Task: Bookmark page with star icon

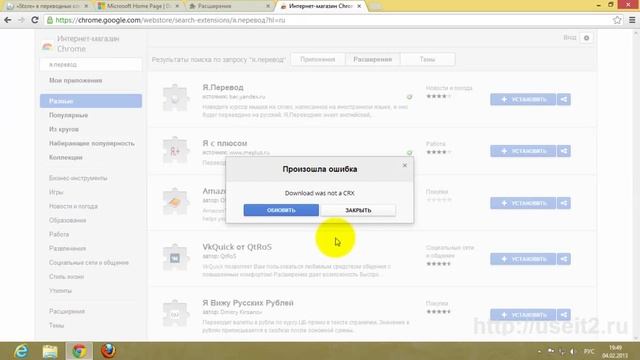Action: tap(617, 20)
